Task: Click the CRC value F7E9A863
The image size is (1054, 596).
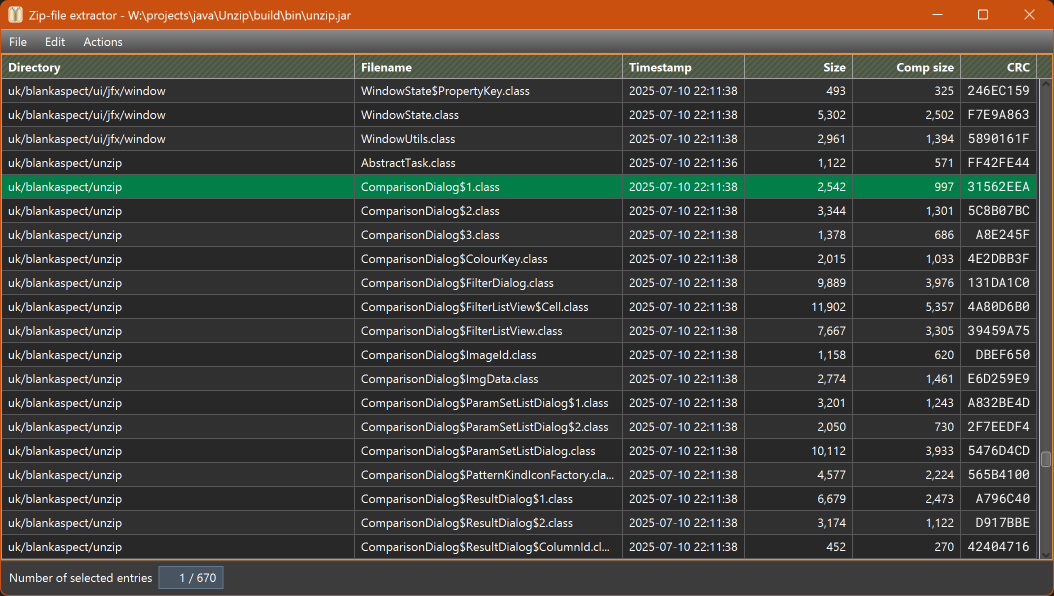Action: pos(998,115)
